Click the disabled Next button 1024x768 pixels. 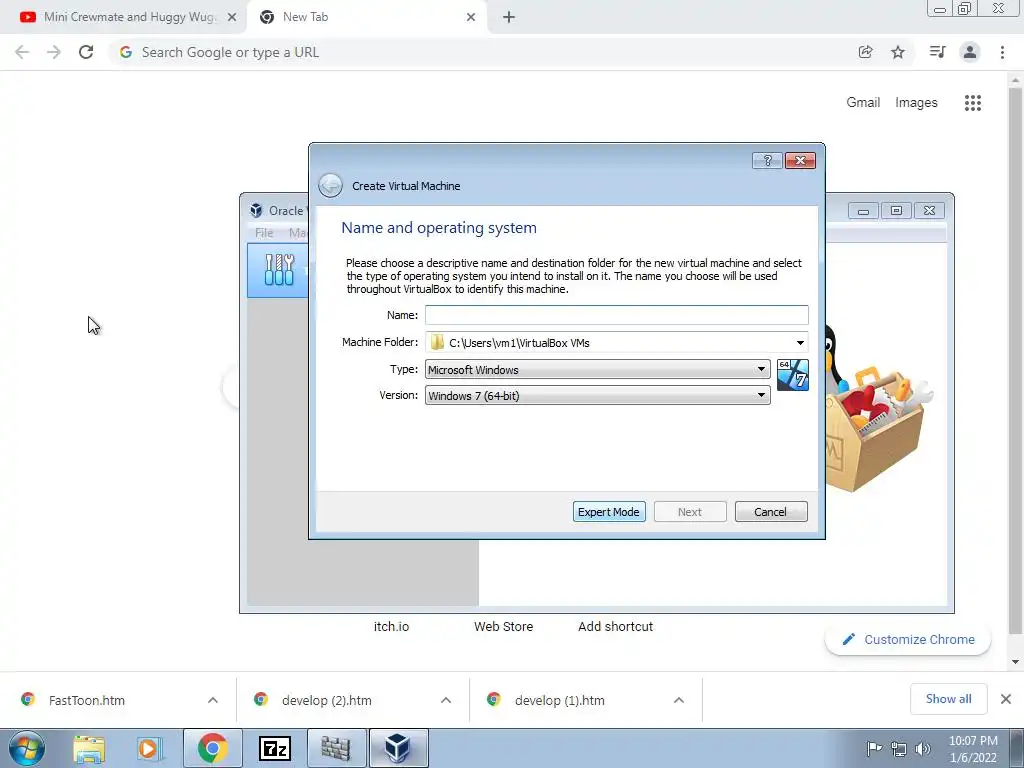(x=690, y=512)
